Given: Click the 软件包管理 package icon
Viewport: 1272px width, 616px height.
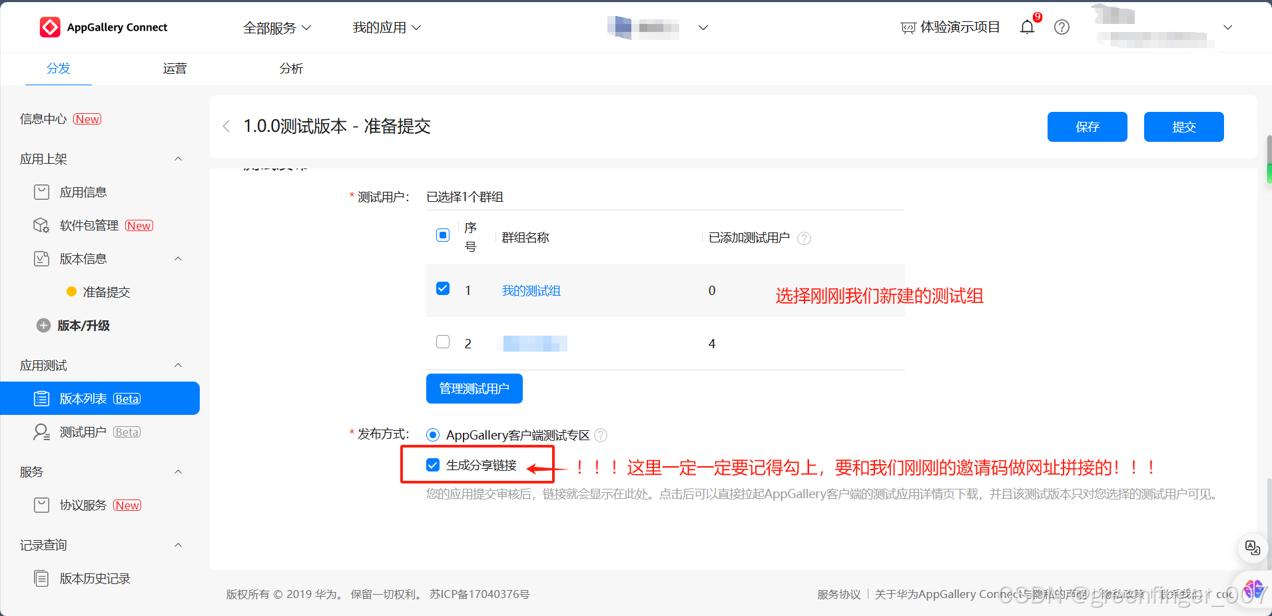Looking at the screenshot, I should (x=41, y=225).
